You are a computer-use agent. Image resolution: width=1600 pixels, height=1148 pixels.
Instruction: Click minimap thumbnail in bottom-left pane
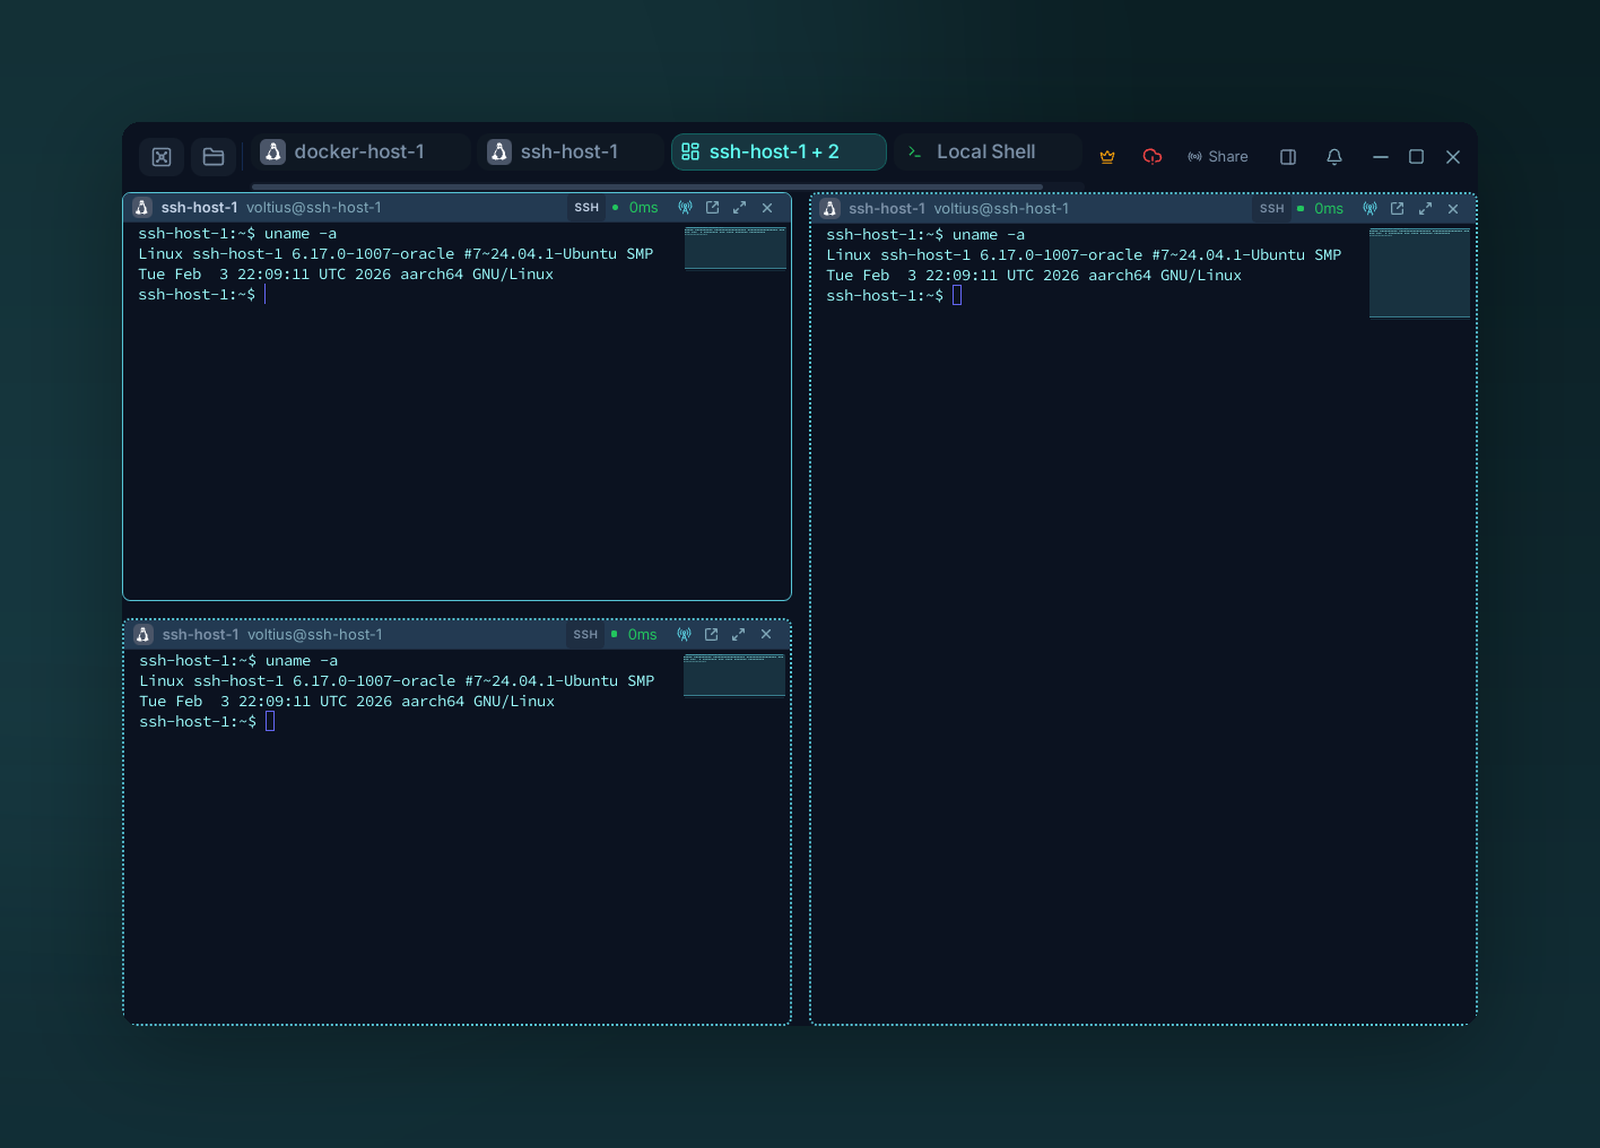click(734, 675)
